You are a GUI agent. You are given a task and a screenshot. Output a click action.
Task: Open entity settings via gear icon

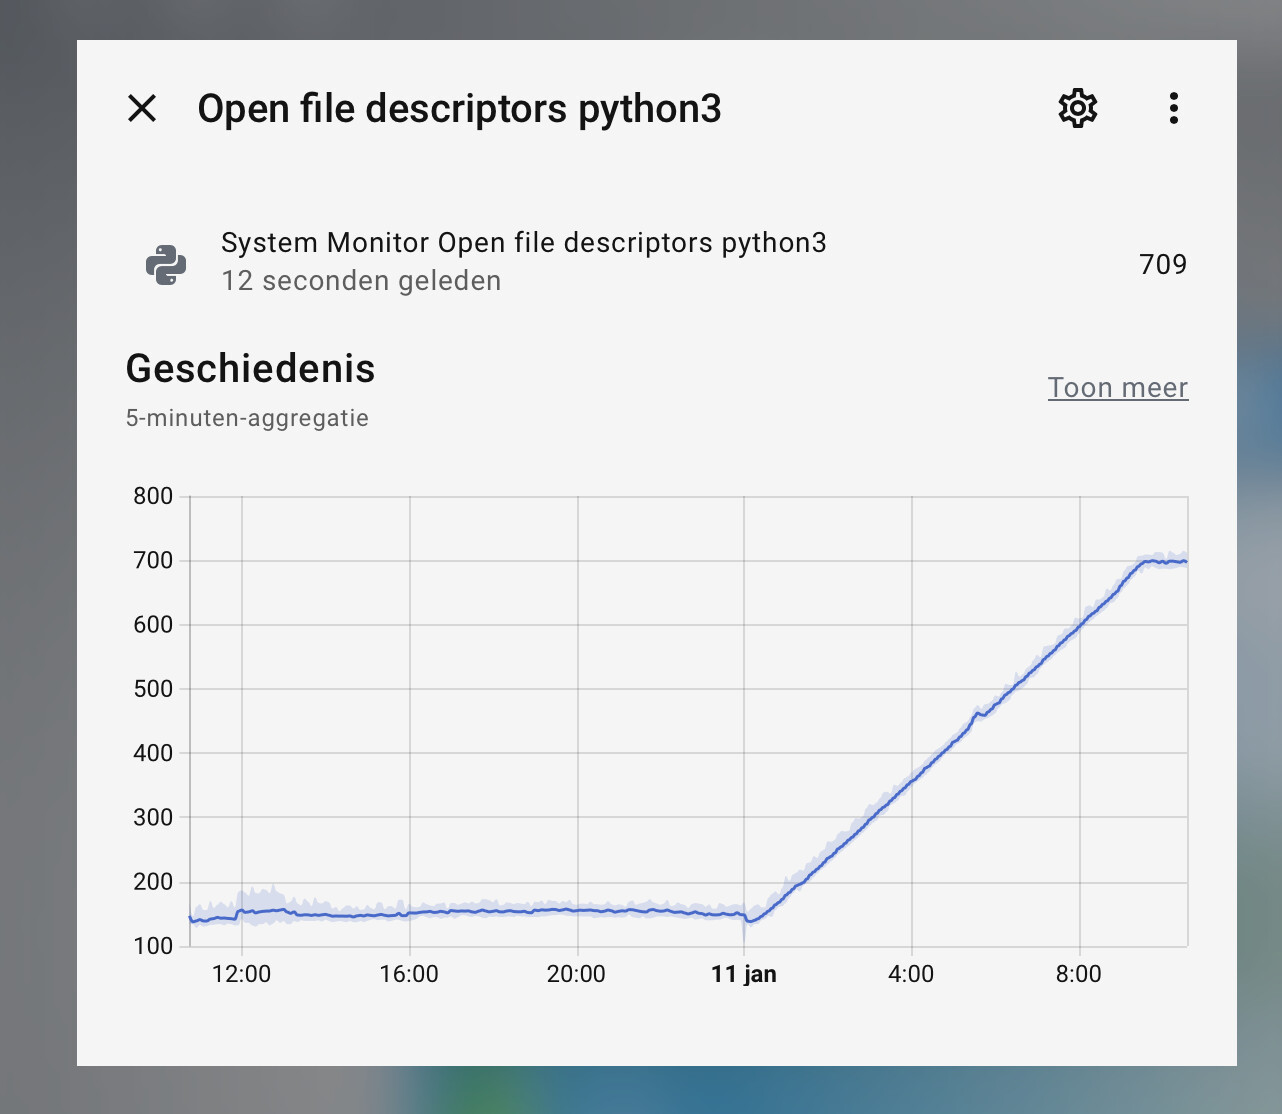(x=1077, y=108)
